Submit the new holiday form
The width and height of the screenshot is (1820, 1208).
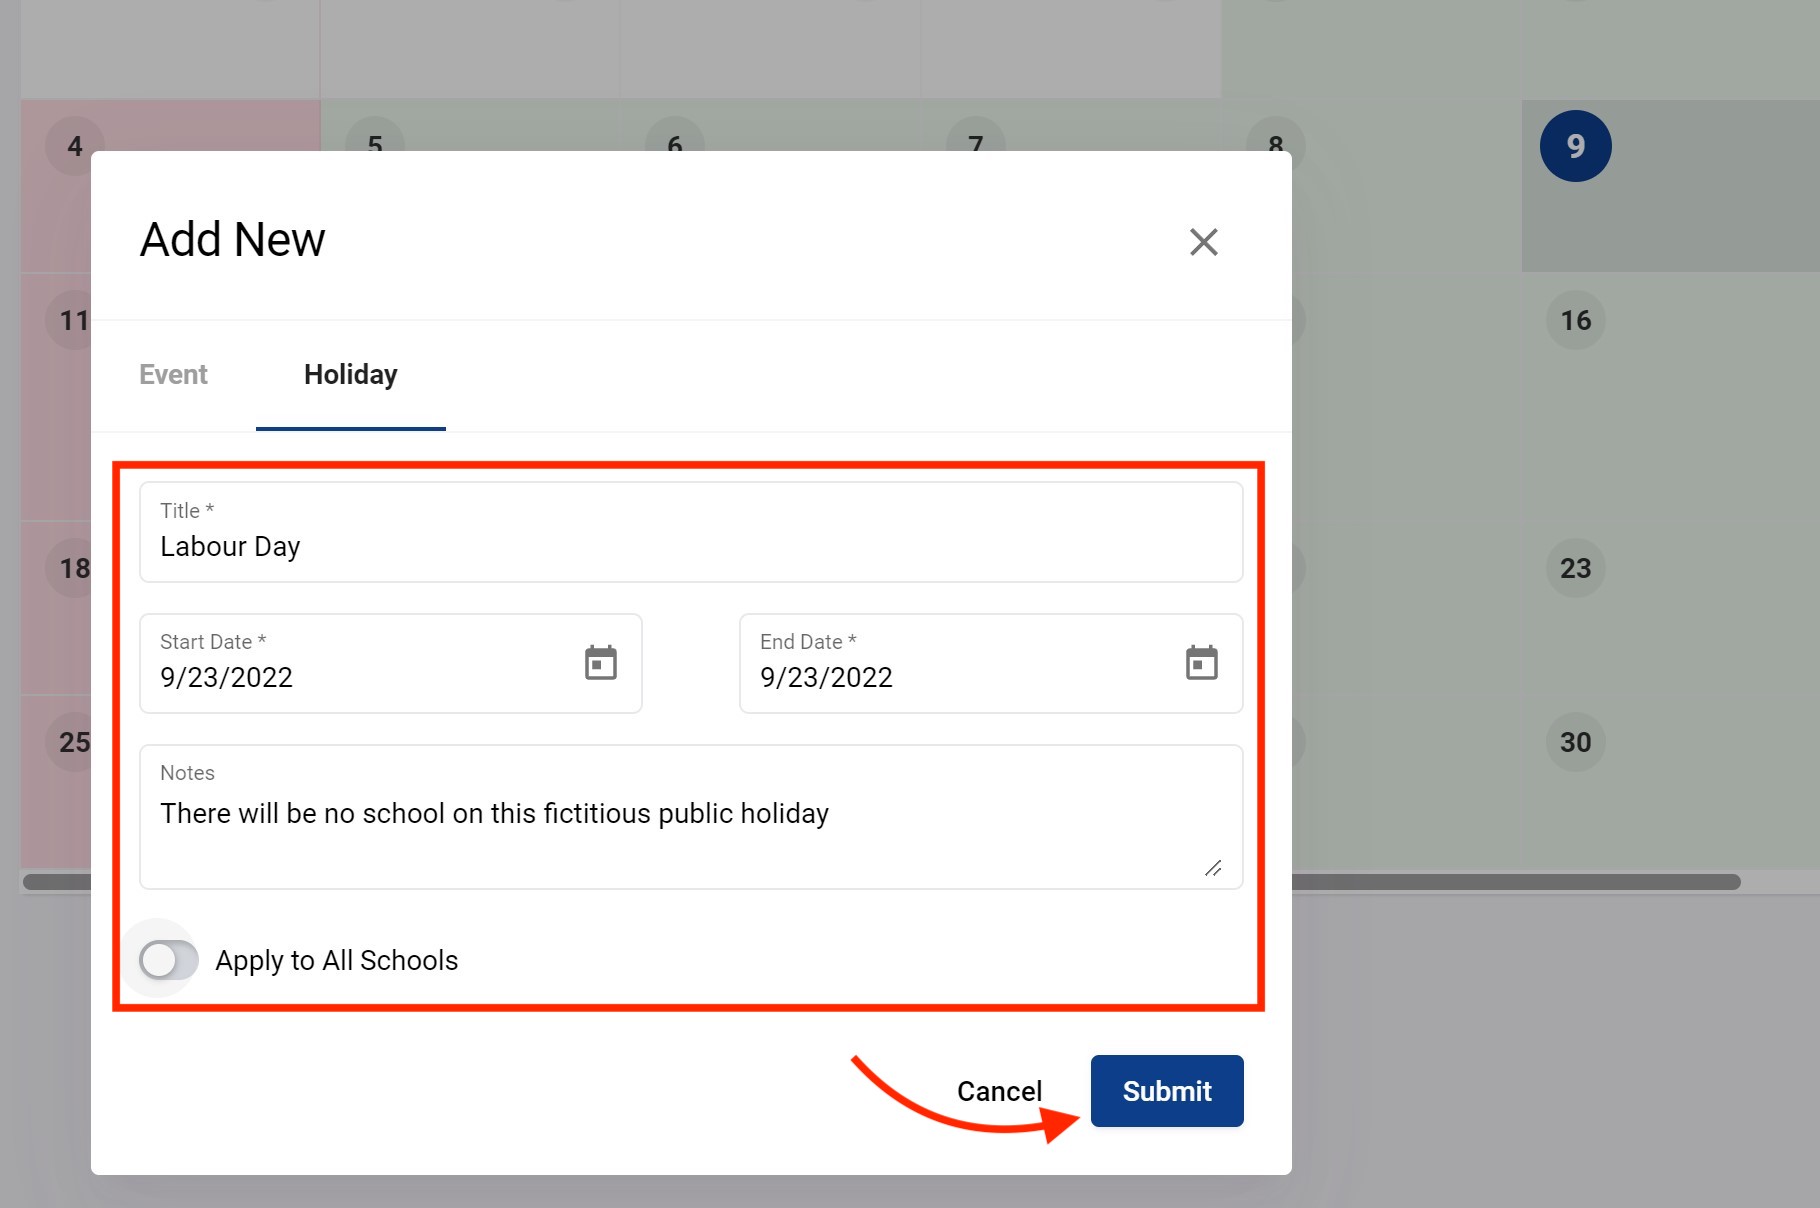coord(1166,1091)
